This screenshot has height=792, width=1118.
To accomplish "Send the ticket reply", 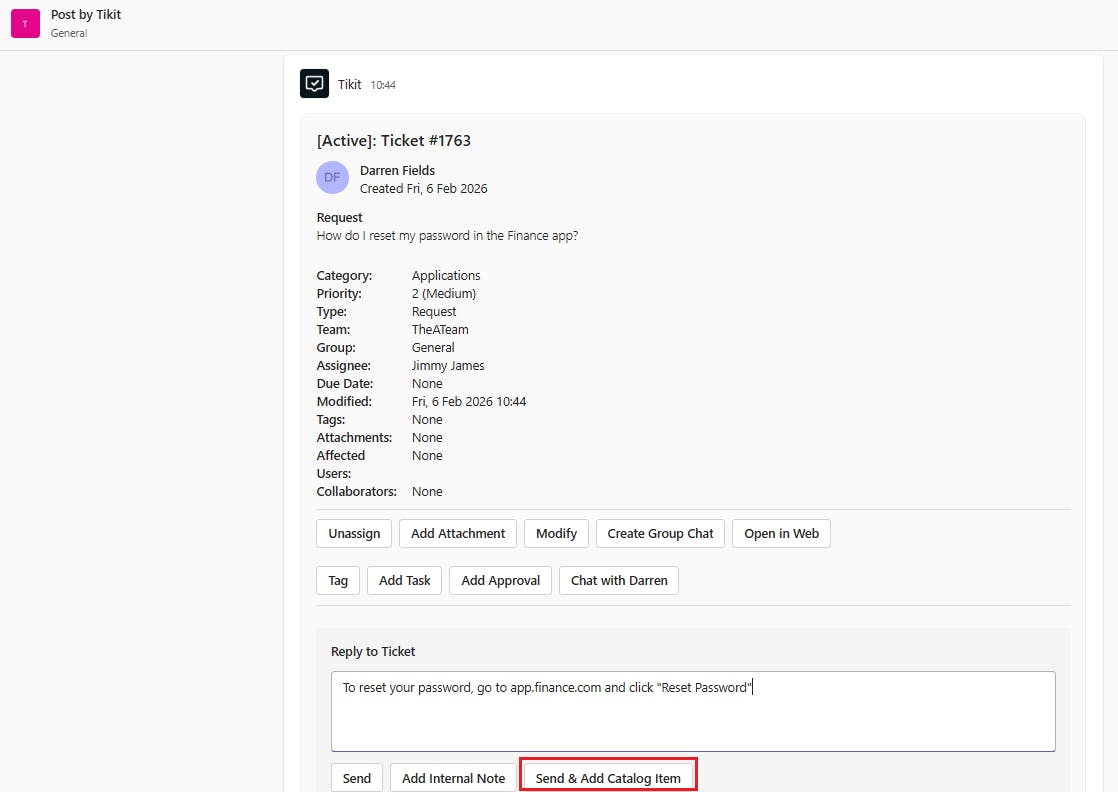I will (x=357, y=778).
